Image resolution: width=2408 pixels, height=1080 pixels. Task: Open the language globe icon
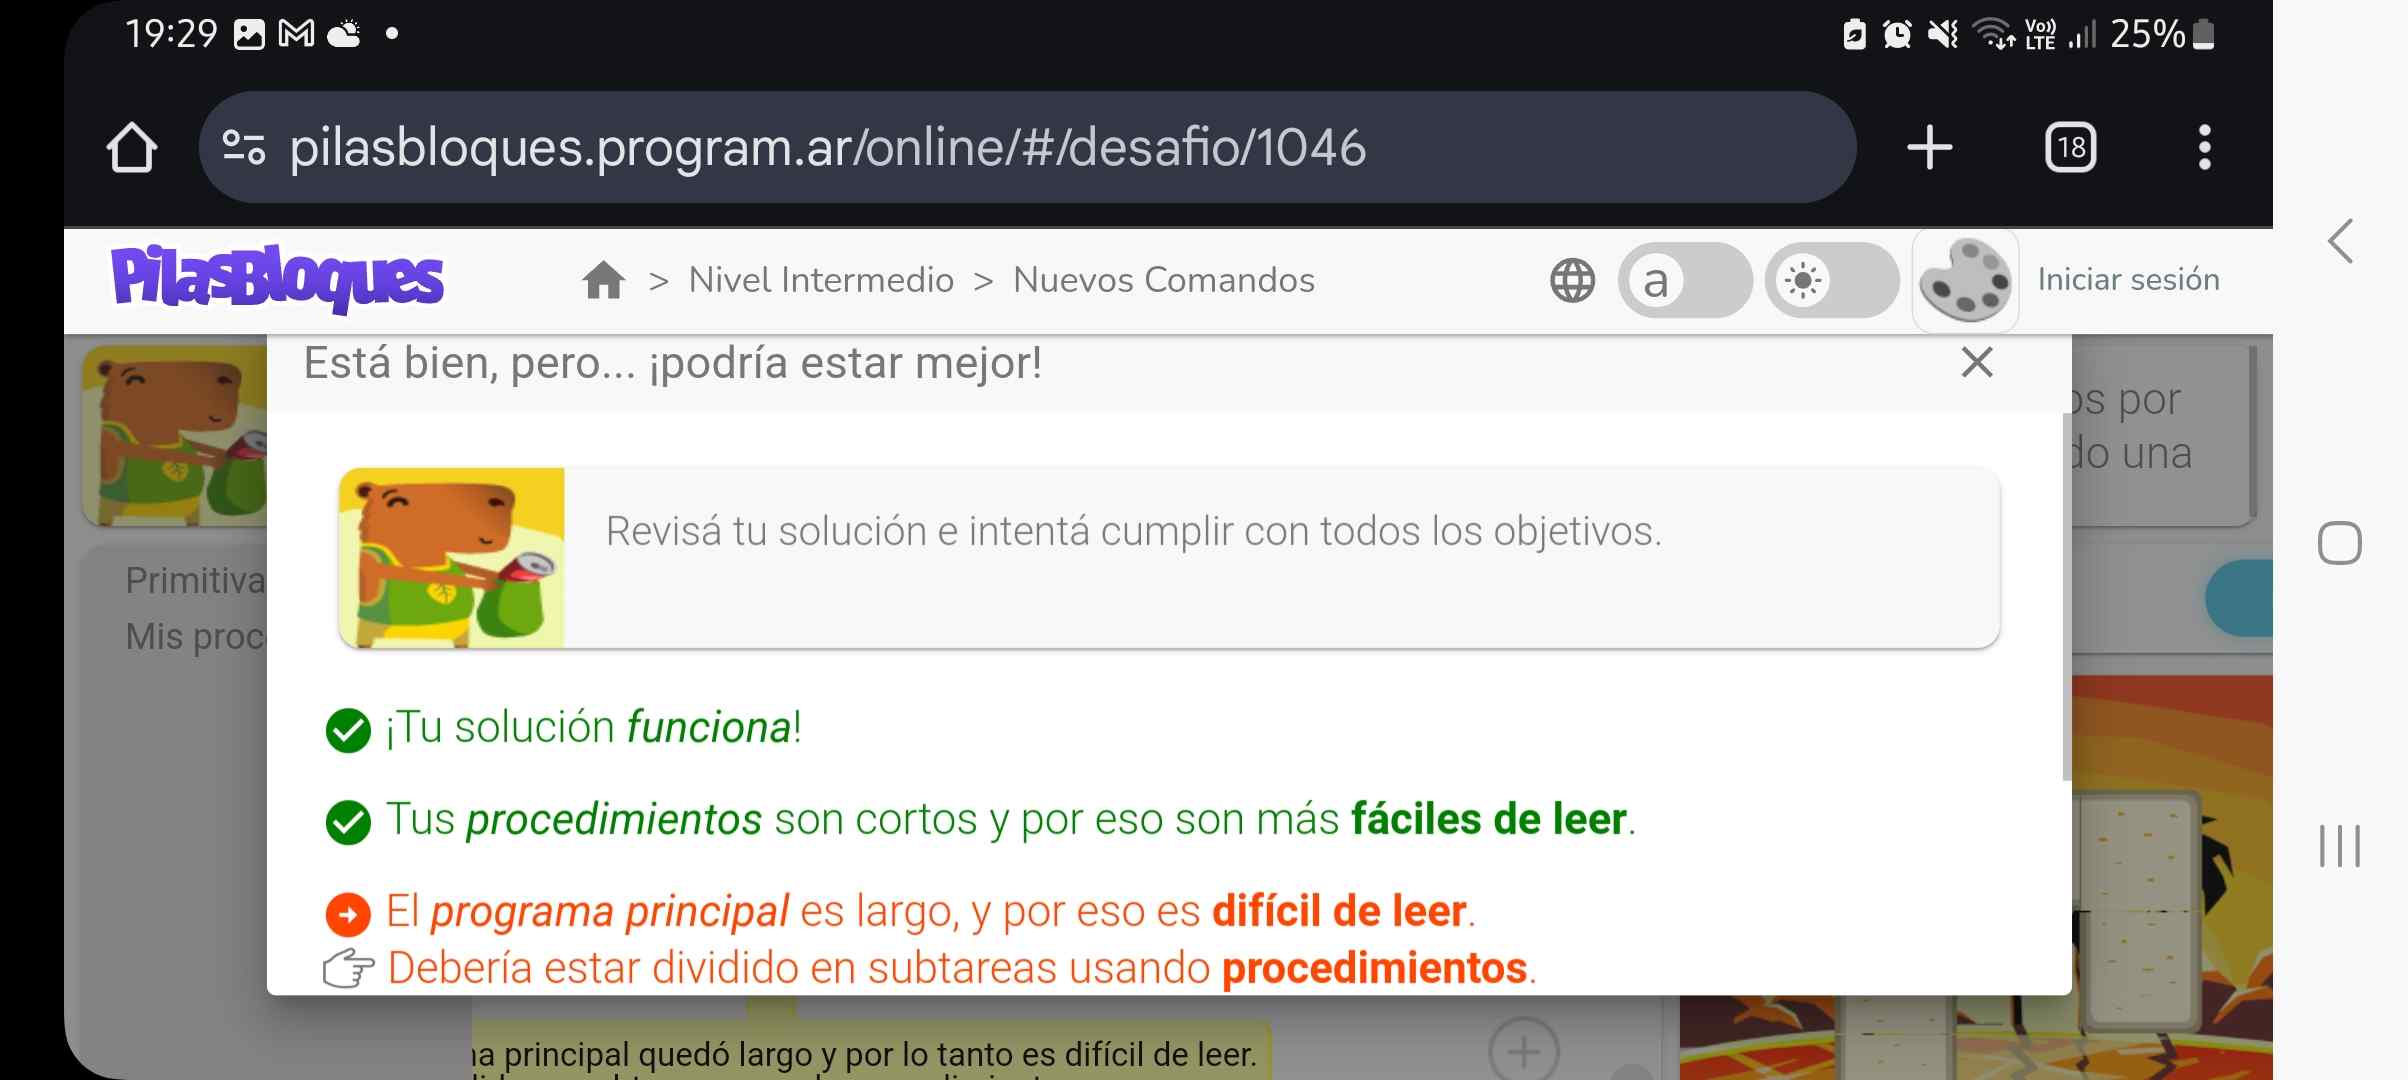(1572, 280)
